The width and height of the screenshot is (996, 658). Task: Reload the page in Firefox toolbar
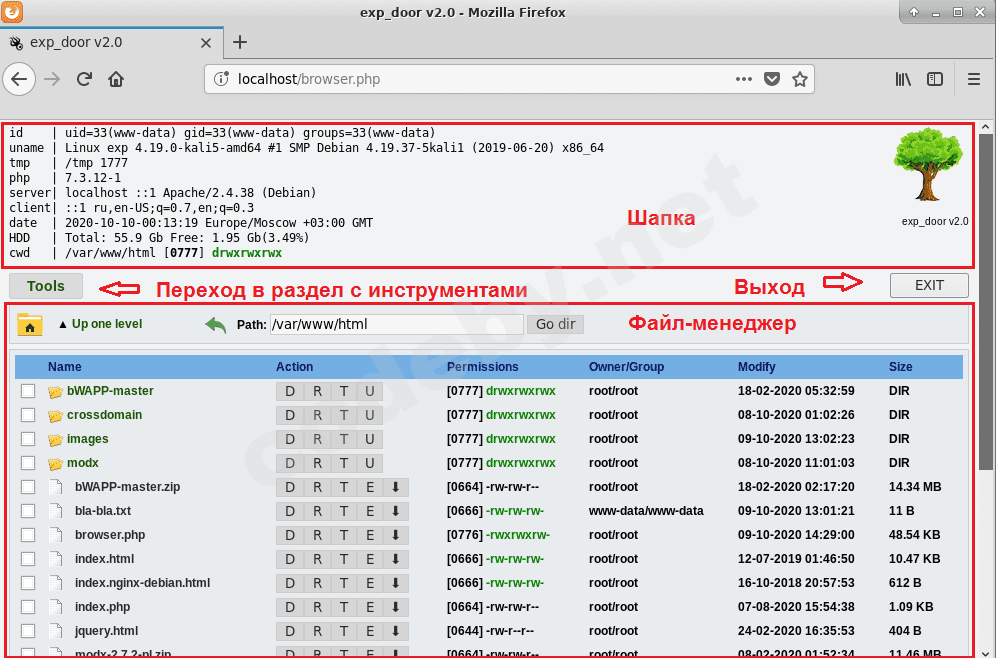tap(85, 79)
